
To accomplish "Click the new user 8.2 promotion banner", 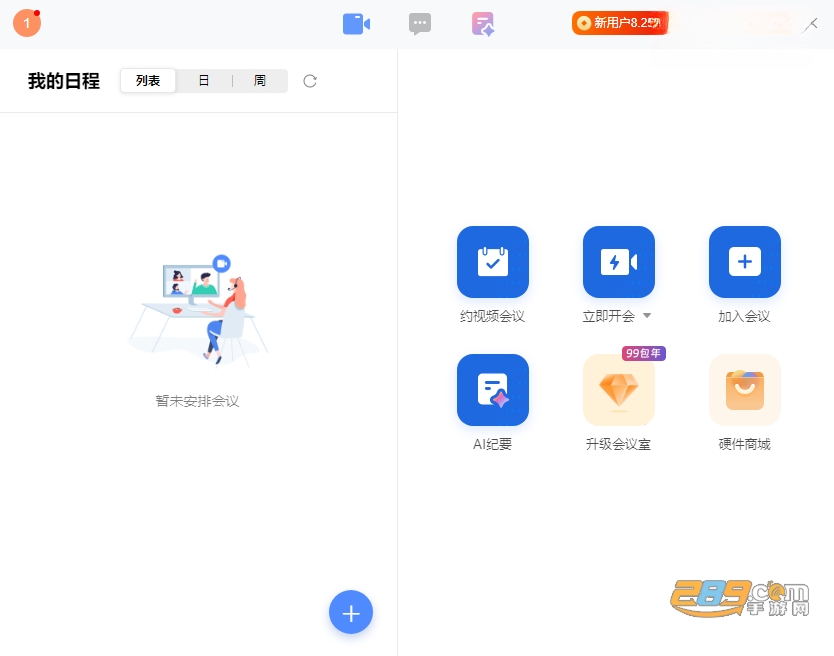I will (620, 23).
